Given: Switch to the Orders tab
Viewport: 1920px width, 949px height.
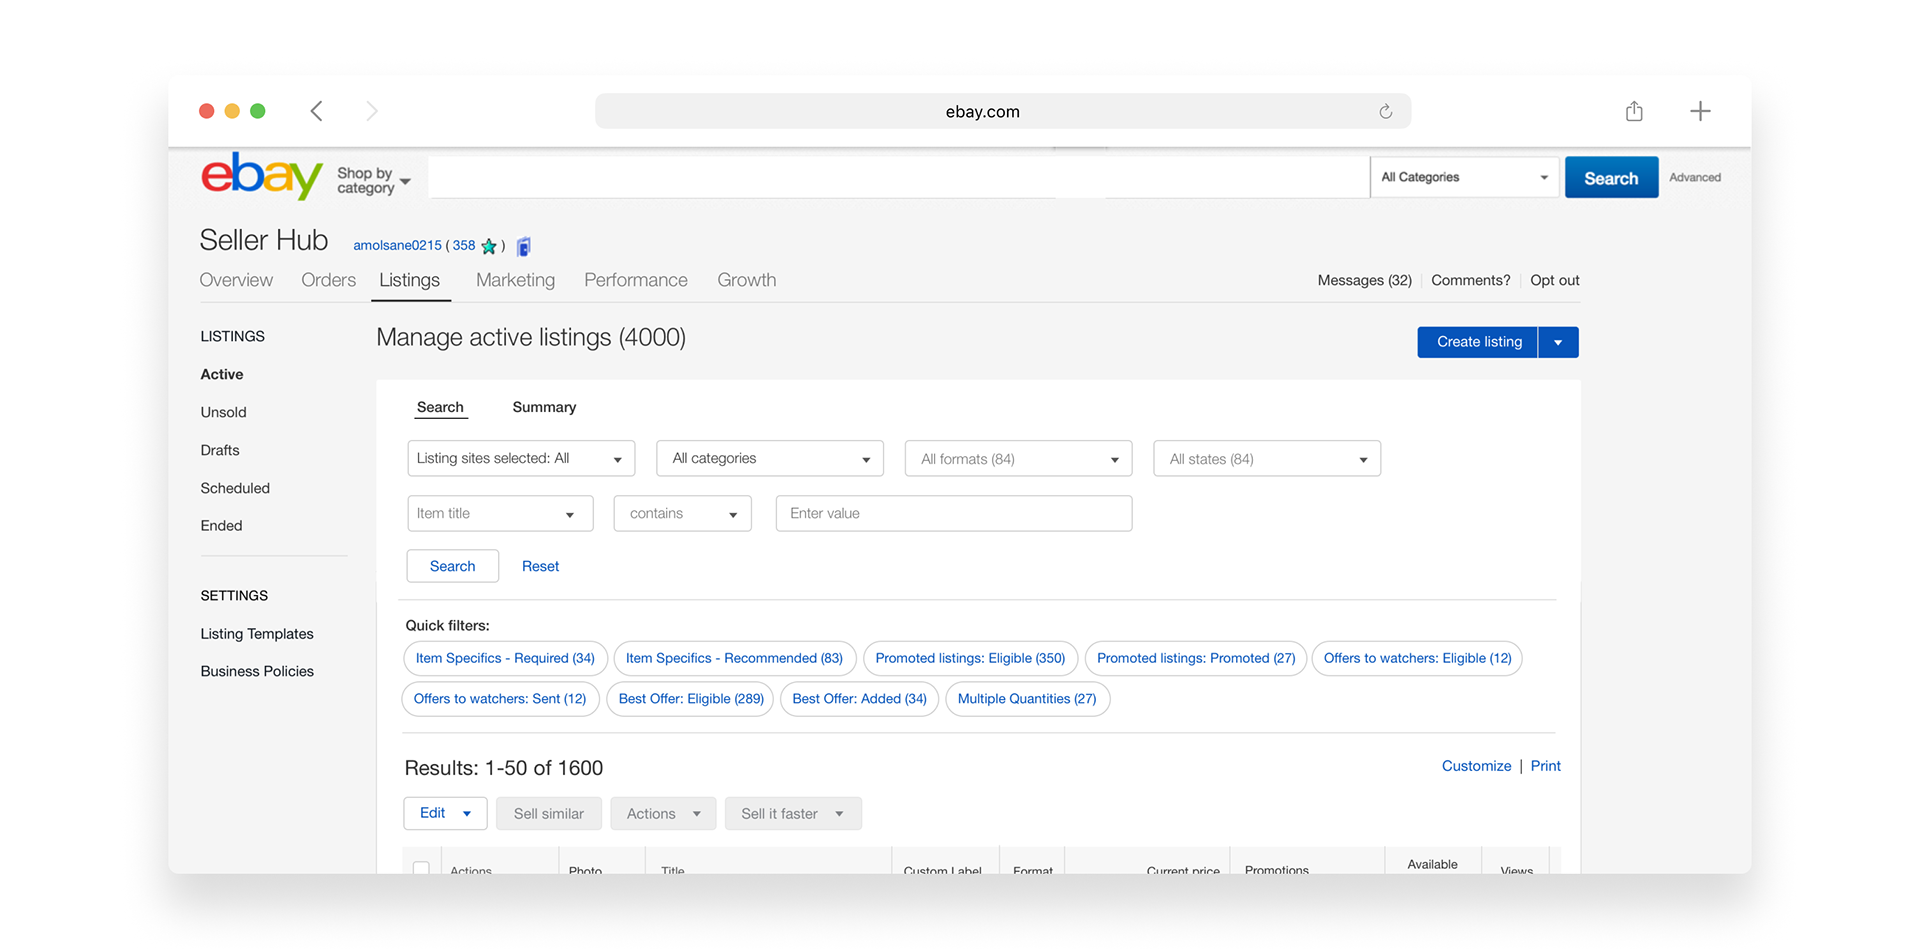Looking at the screenshot, I should (x=328, y=280).
